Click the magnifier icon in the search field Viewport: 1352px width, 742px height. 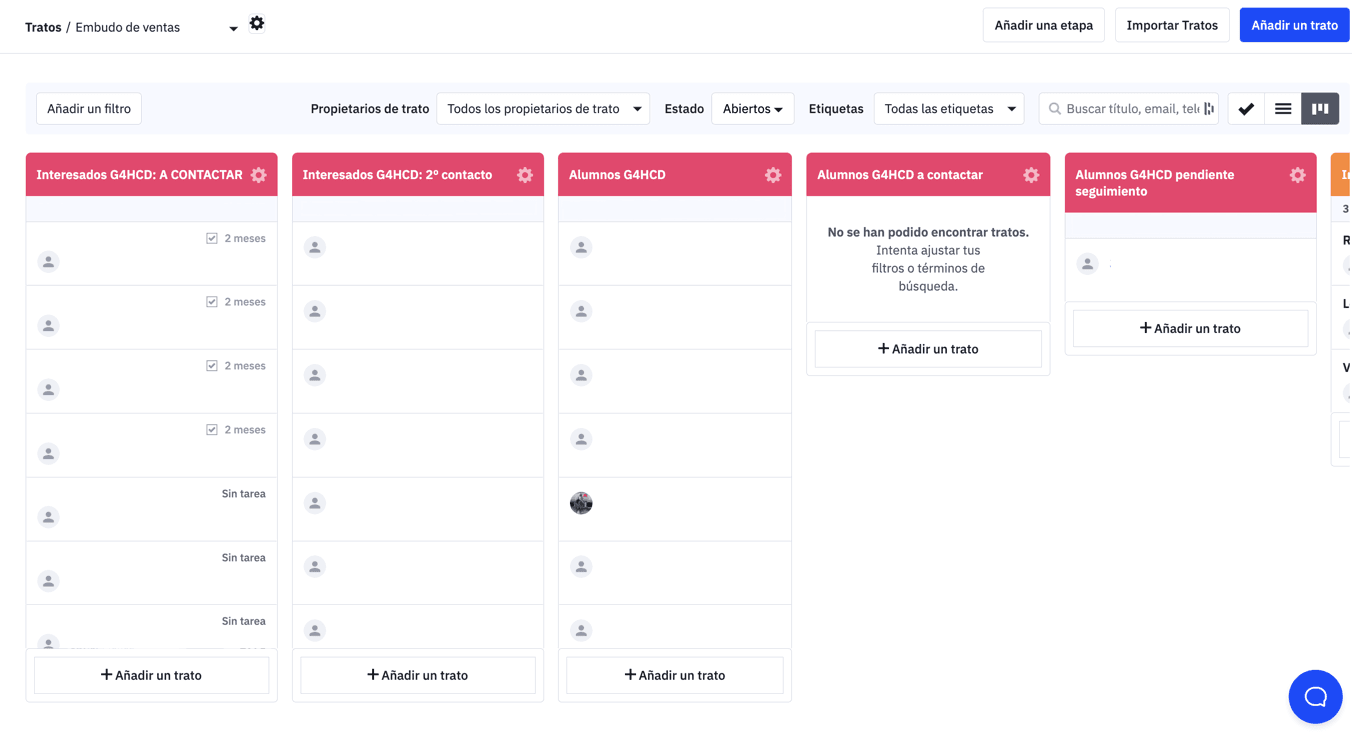click(x=1055, y=109)
